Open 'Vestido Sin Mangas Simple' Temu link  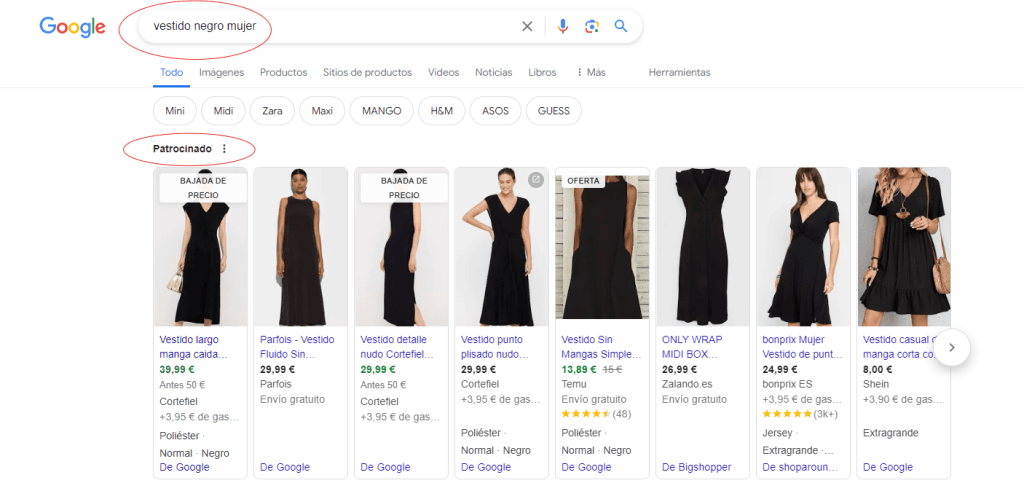click(601, 347)
